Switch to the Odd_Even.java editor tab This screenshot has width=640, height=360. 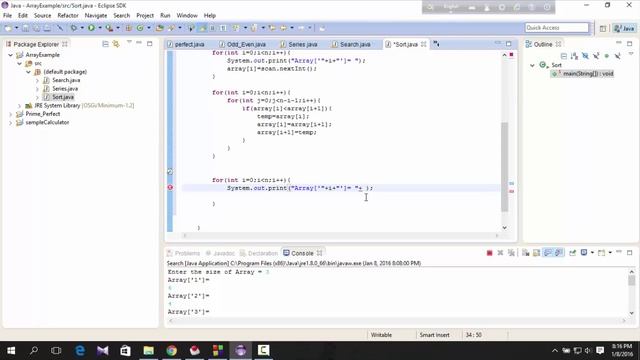(246, 44)
